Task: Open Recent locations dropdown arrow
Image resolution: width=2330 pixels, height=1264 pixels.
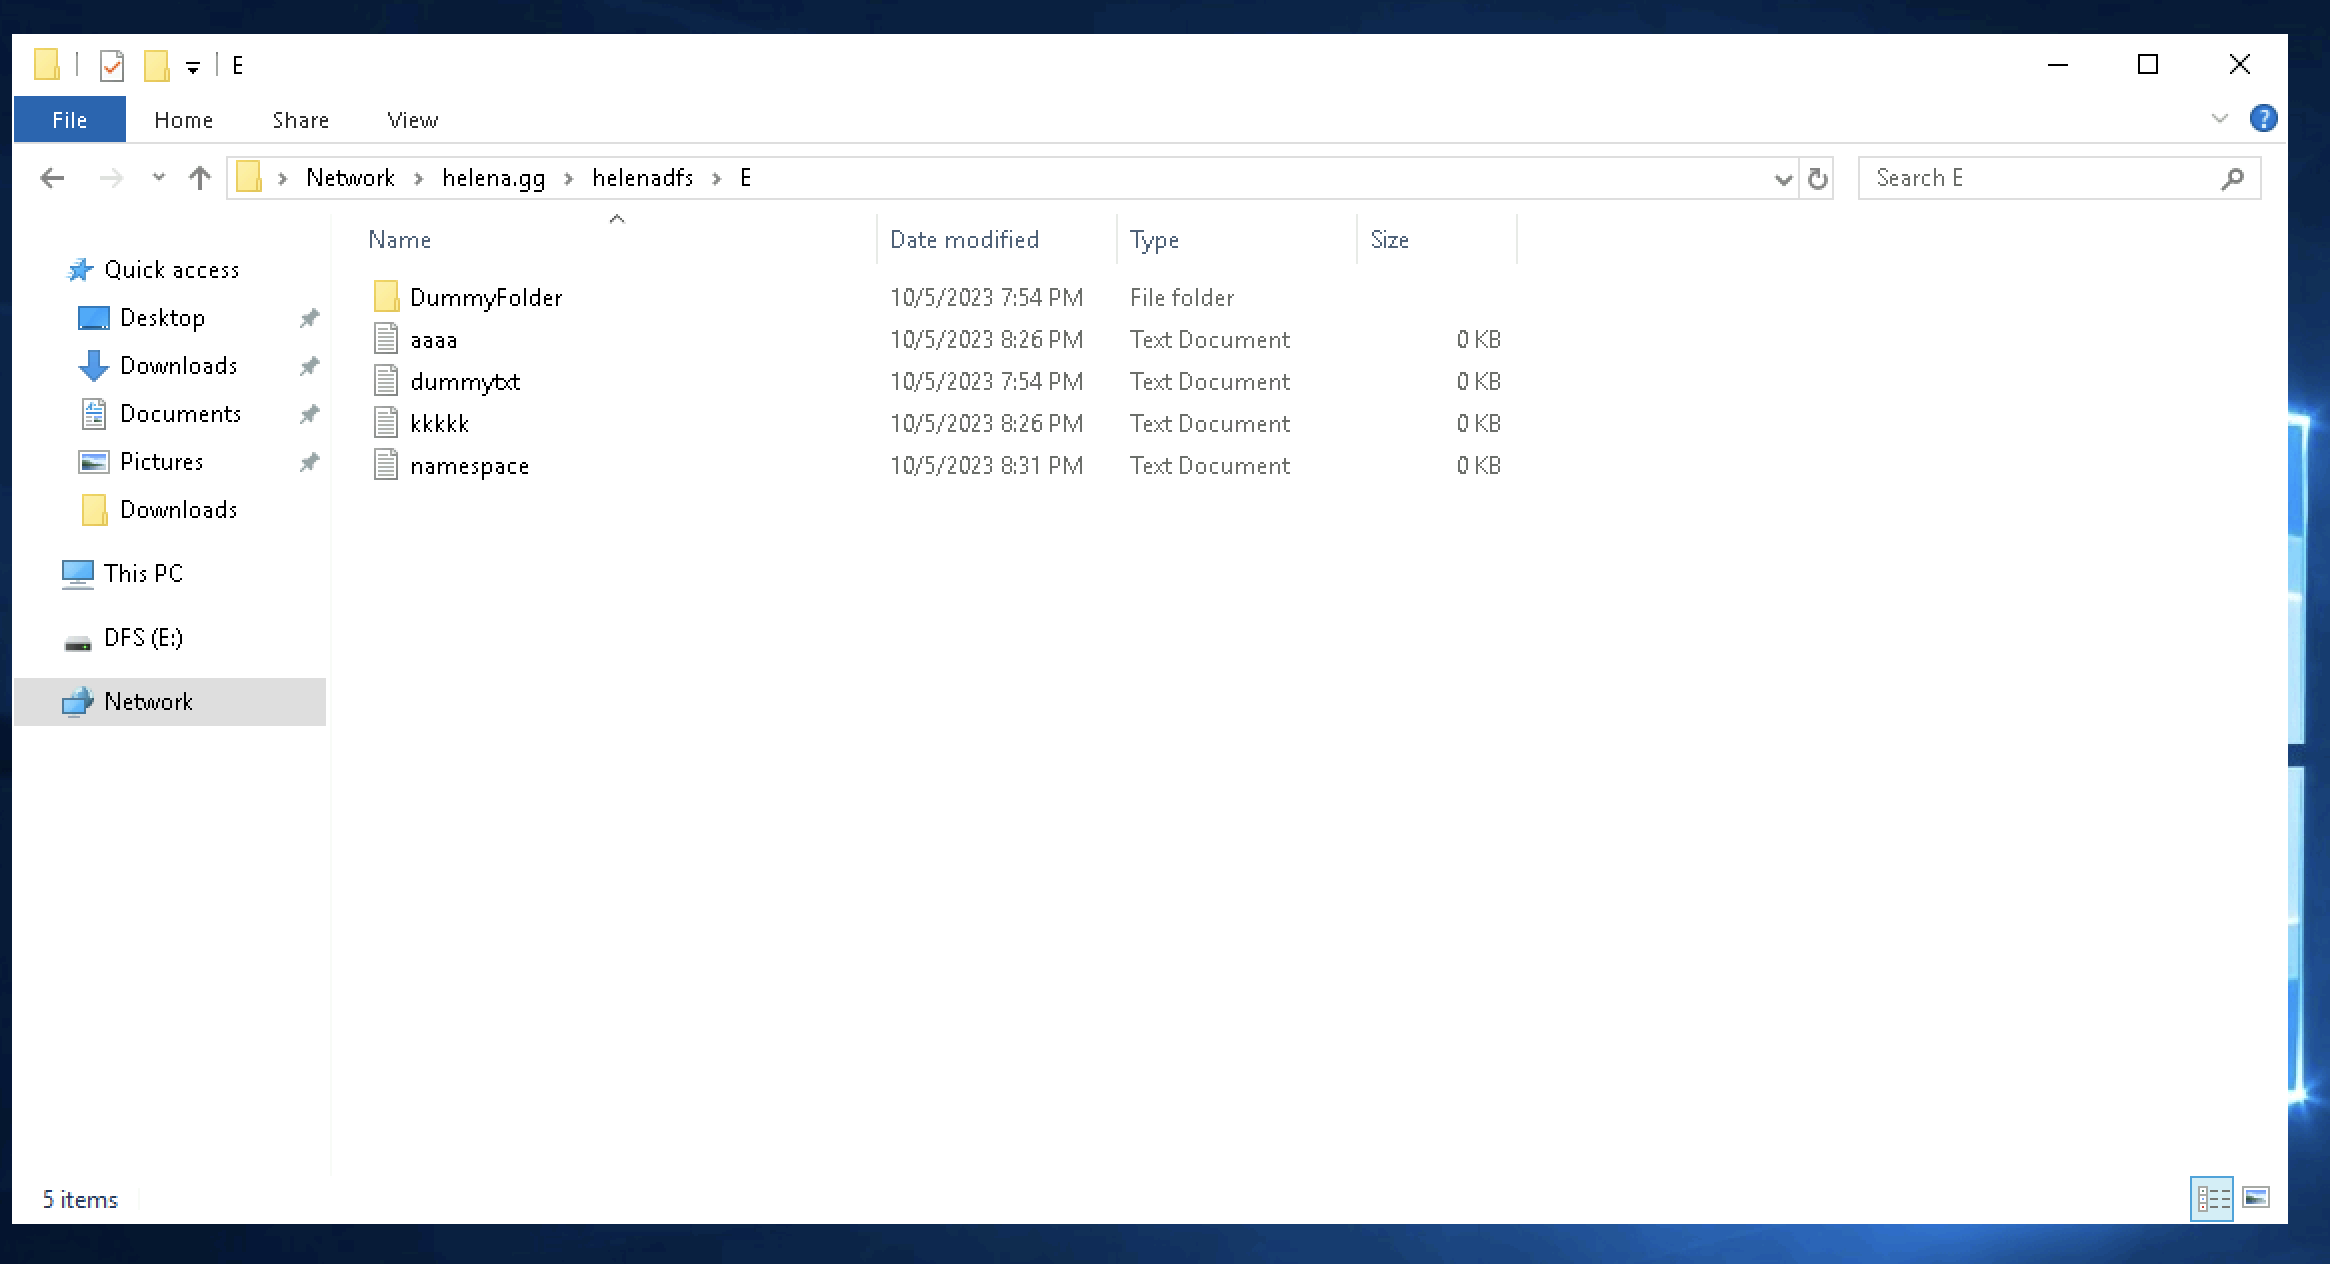Action: 158,178
